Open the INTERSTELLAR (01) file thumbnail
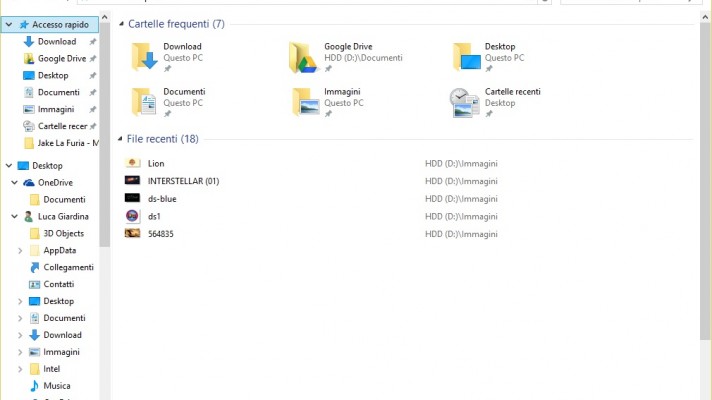This screenshot has width=712, height=400. 132,180
